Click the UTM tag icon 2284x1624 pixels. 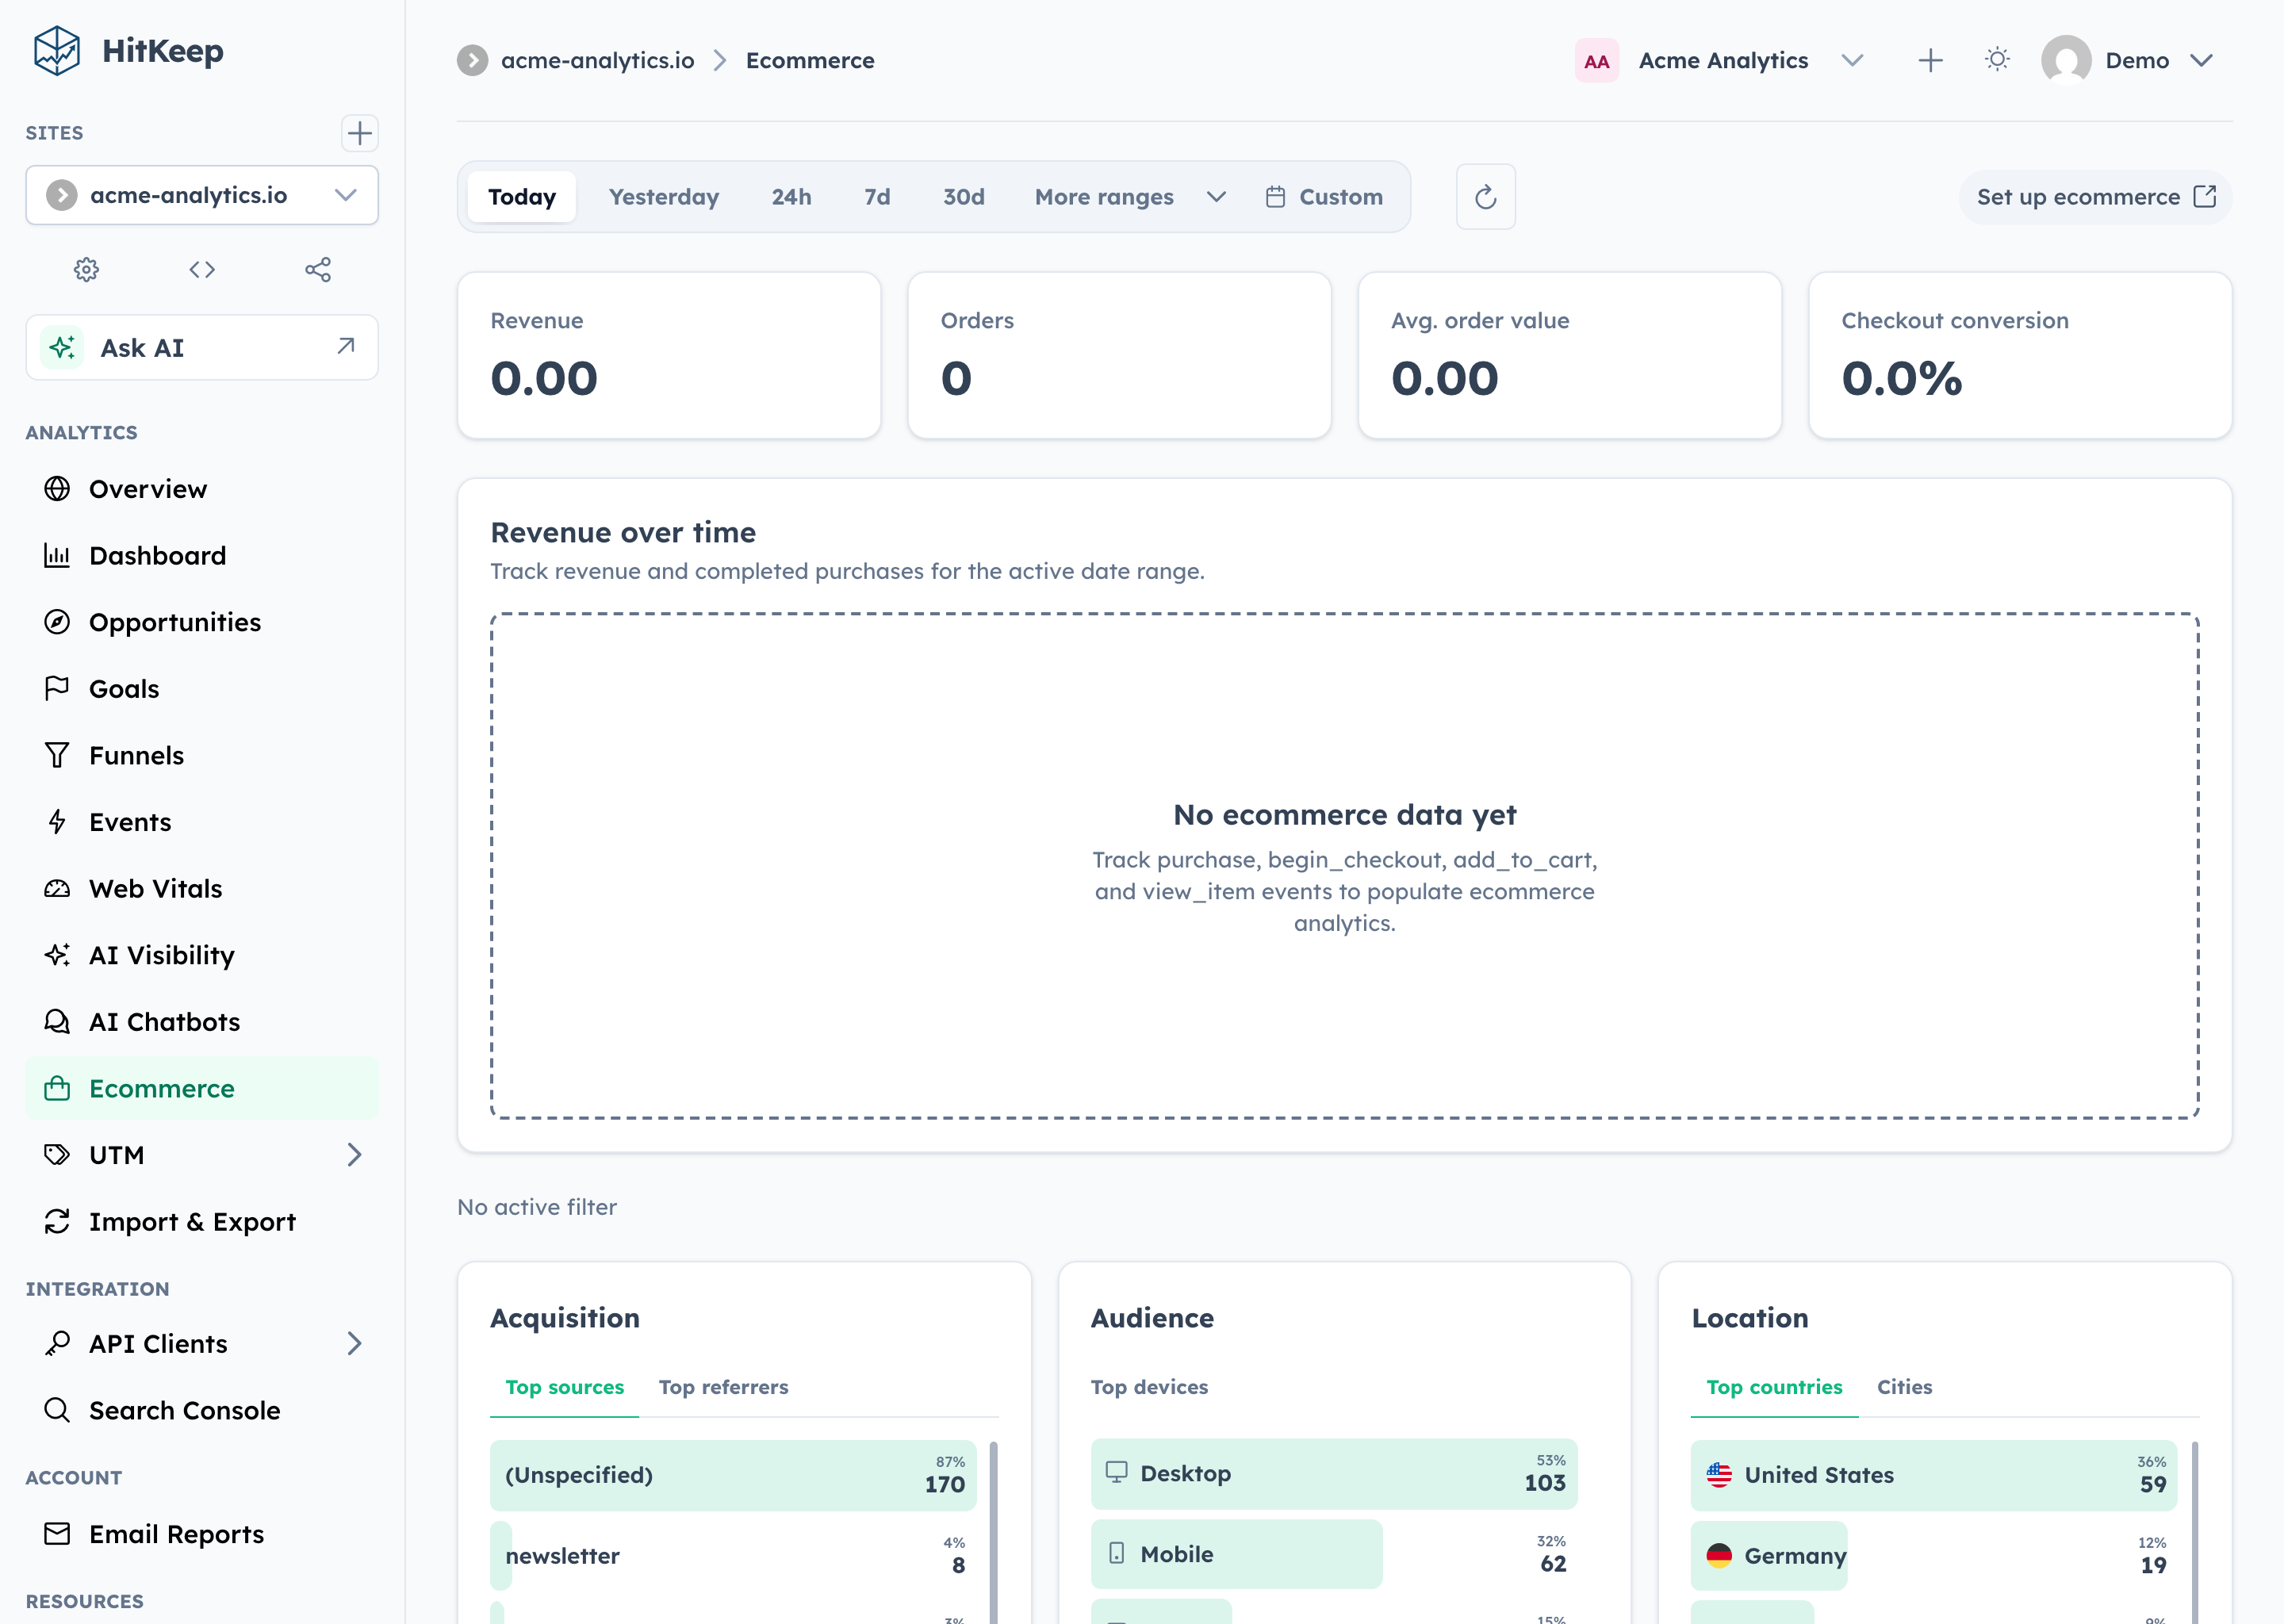pos(57,1155)
